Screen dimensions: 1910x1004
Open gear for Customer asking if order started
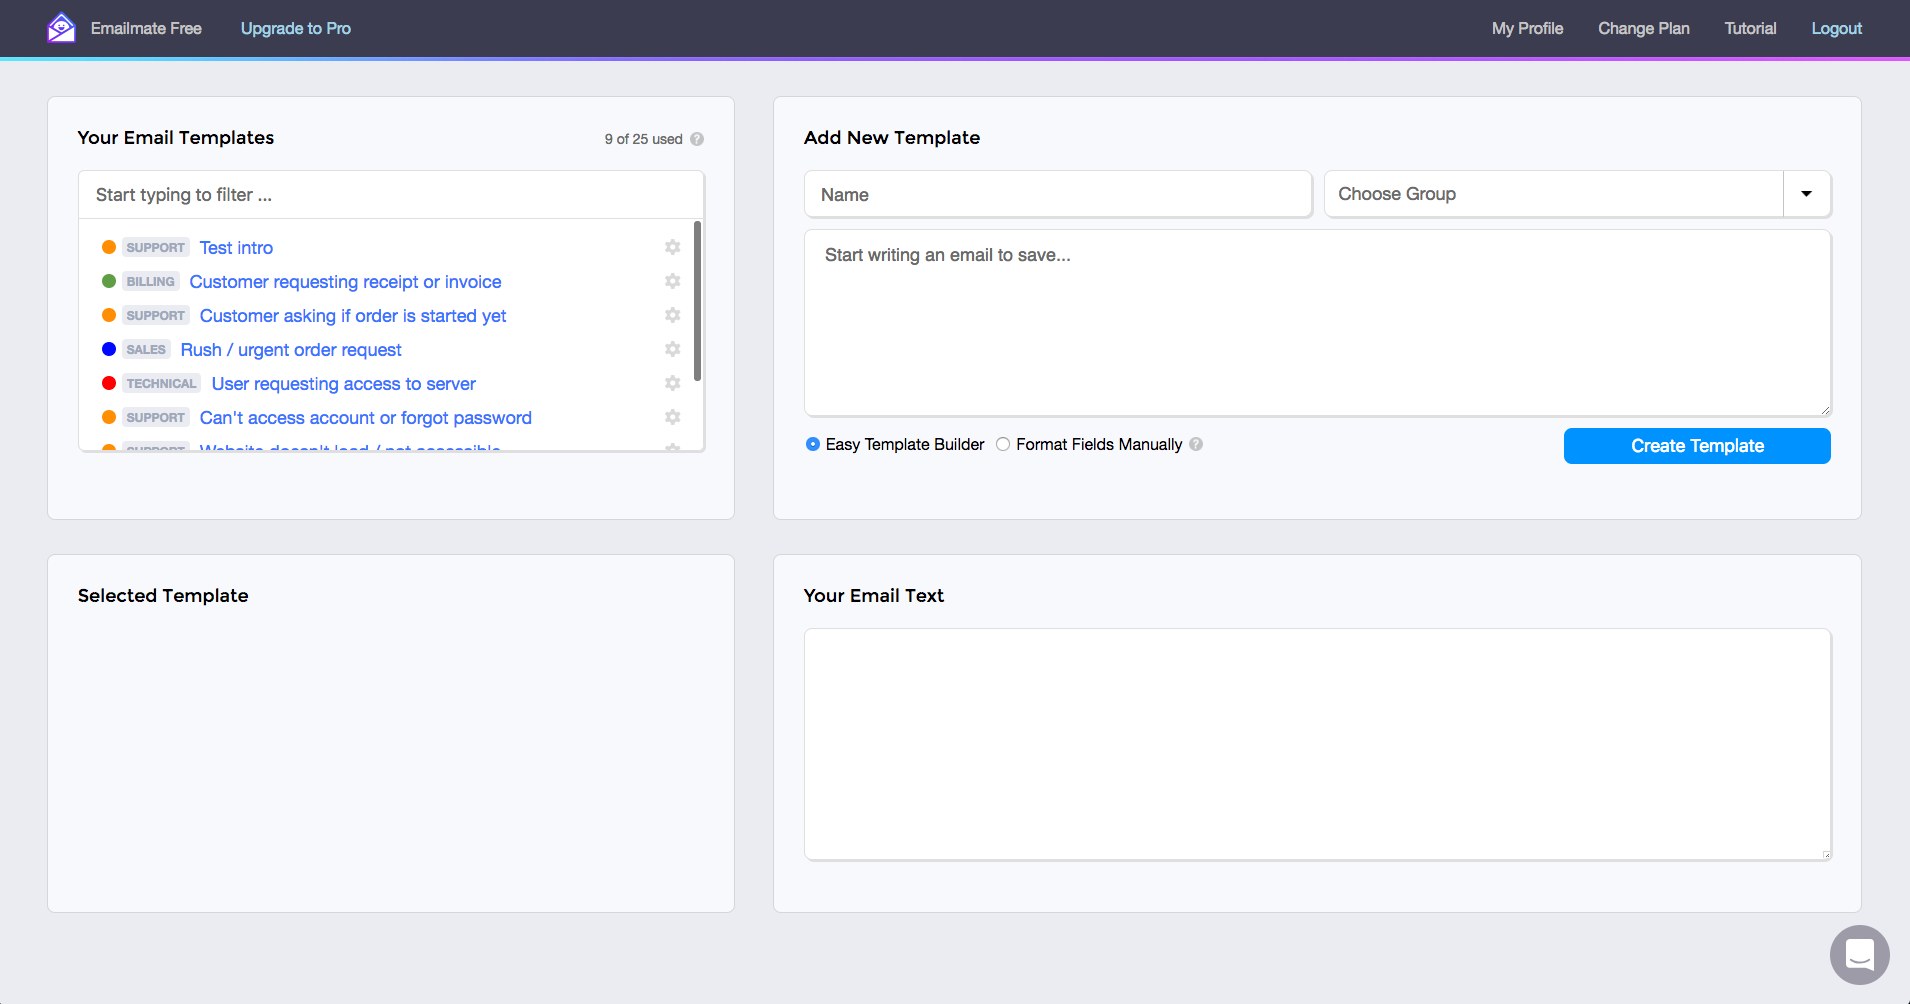coord(673,315)
